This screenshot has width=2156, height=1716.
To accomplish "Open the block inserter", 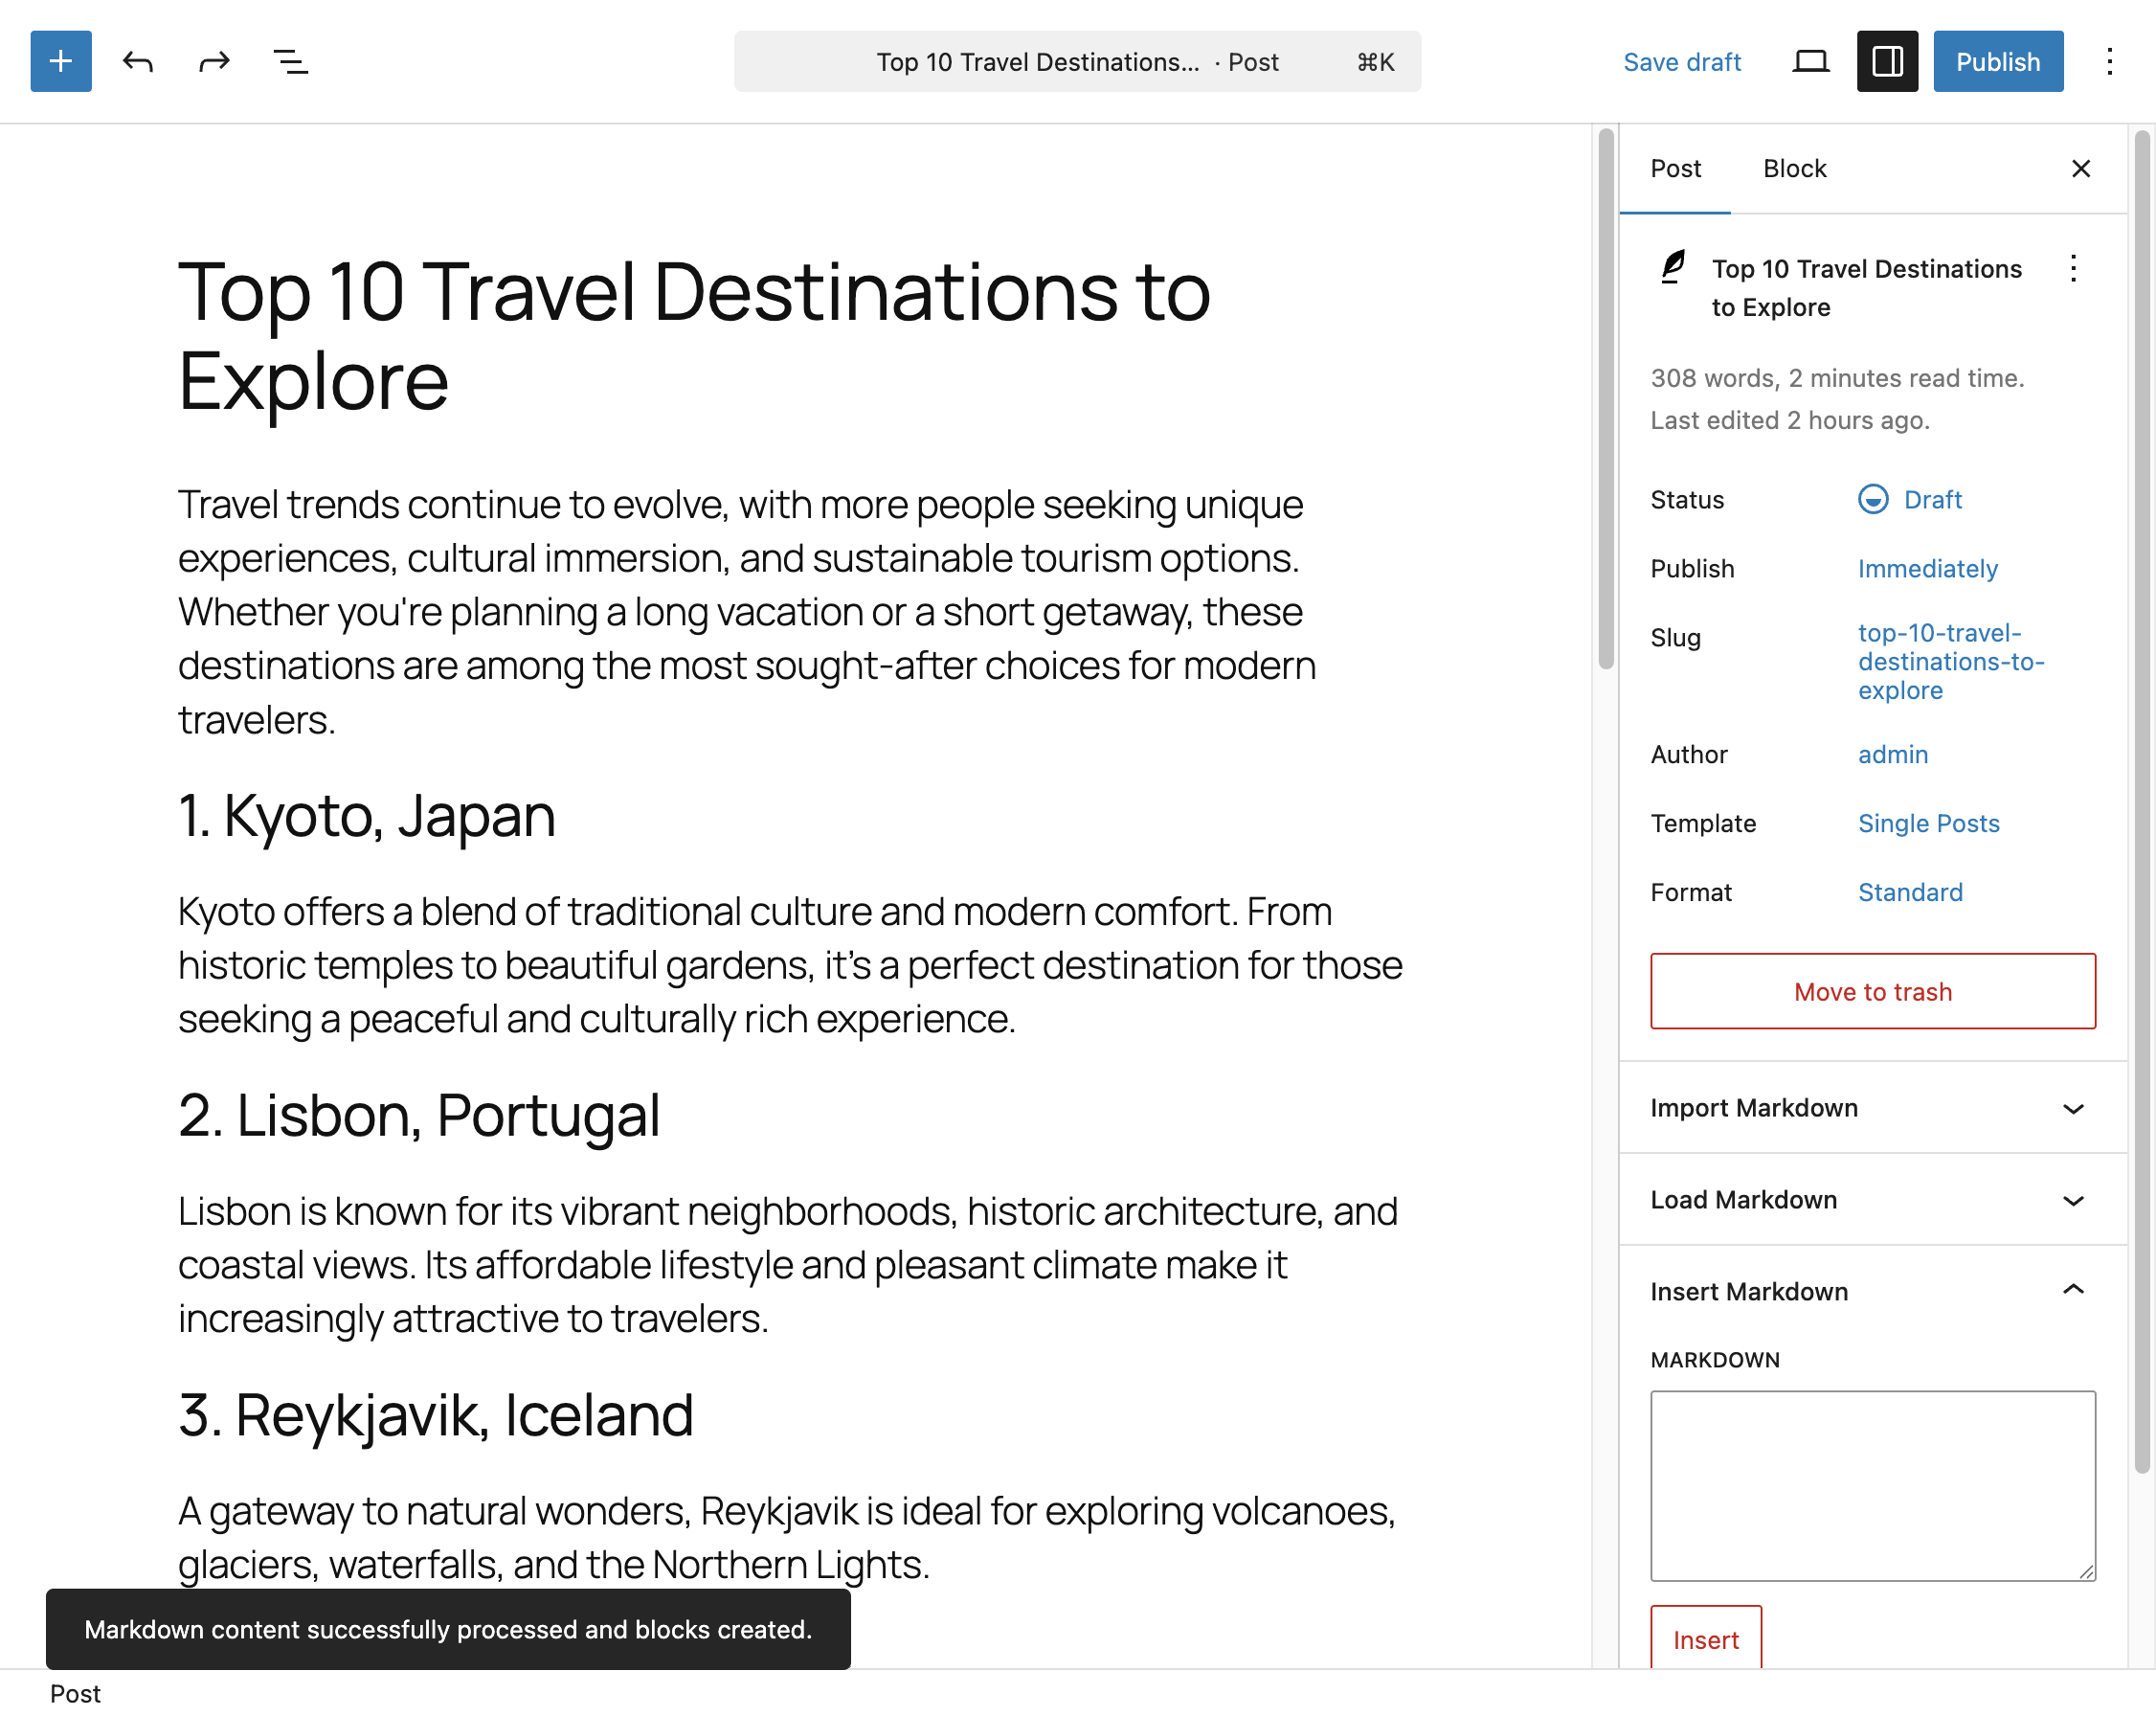I will (x=59, y=61).
